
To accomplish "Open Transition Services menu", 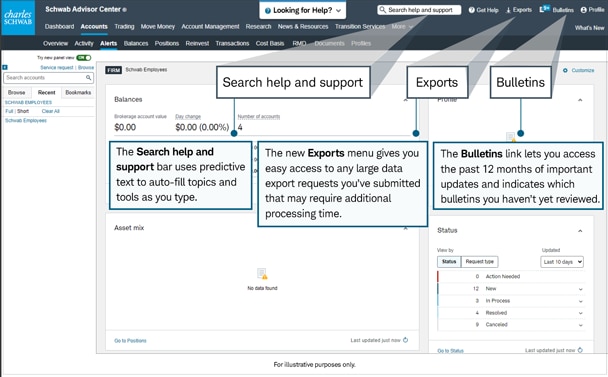I will [360, 26].
